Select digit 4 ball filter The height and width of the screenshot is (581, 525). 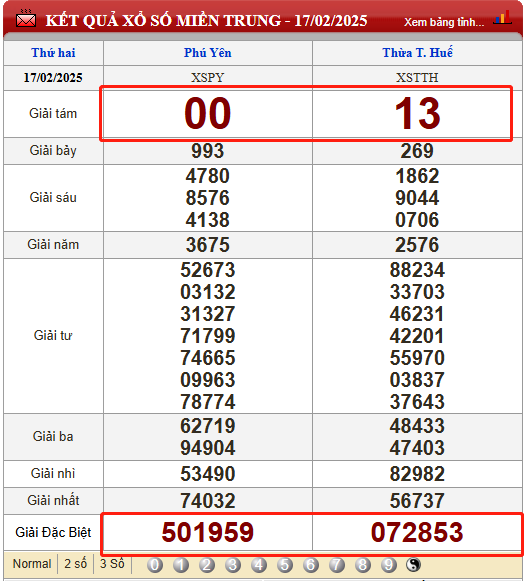259,565
